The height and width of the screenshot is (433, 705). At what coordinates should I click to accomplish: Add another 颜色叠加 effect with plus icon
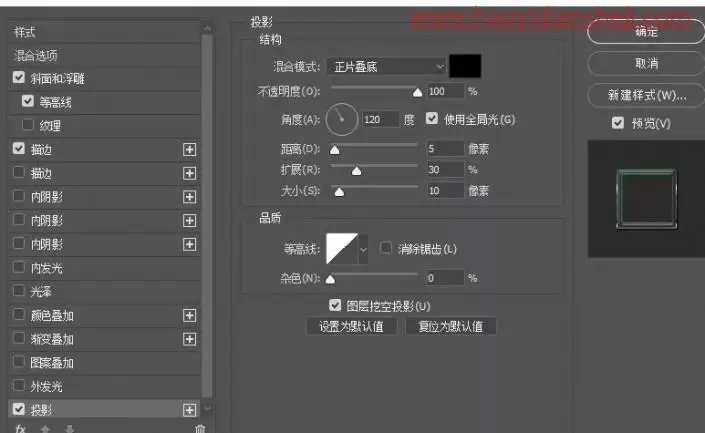(189, 316)
